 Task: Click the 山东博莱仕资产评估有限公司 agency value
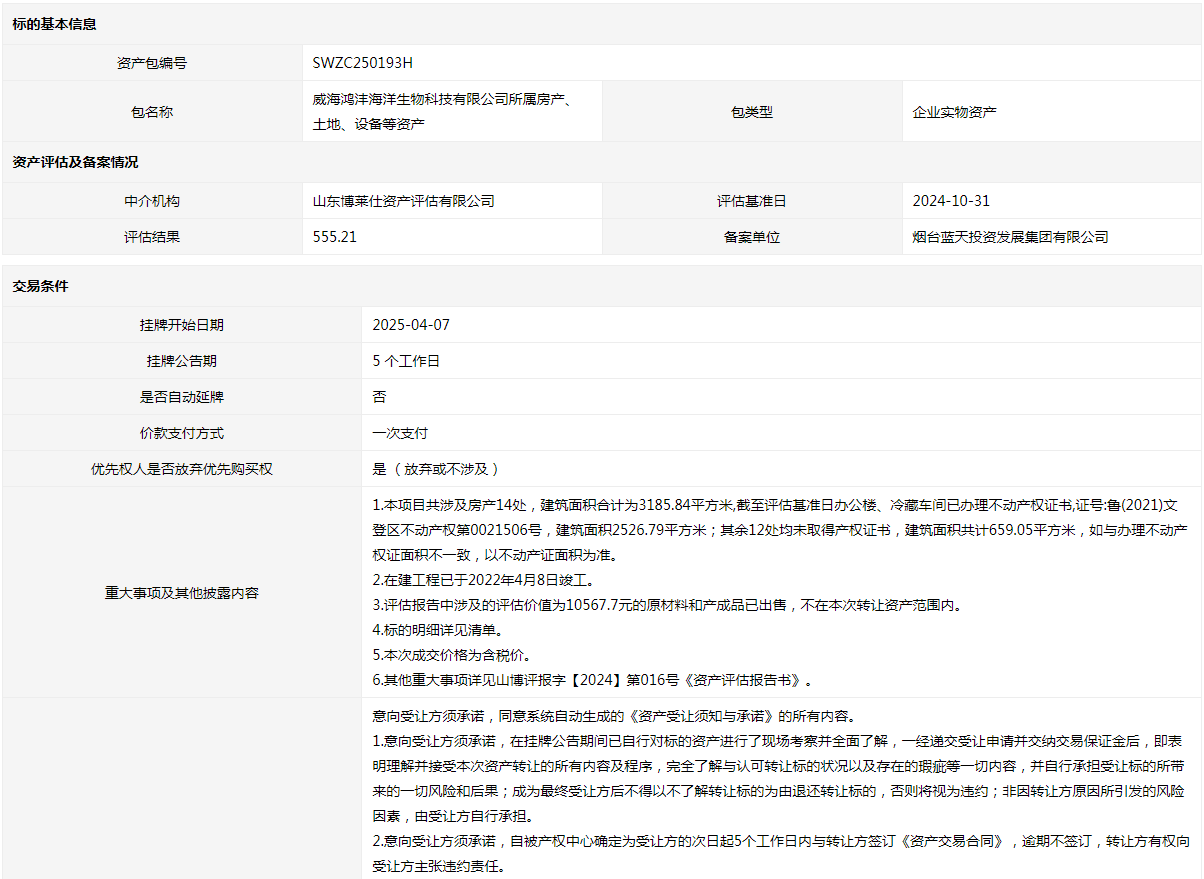(x=404, y=201)
